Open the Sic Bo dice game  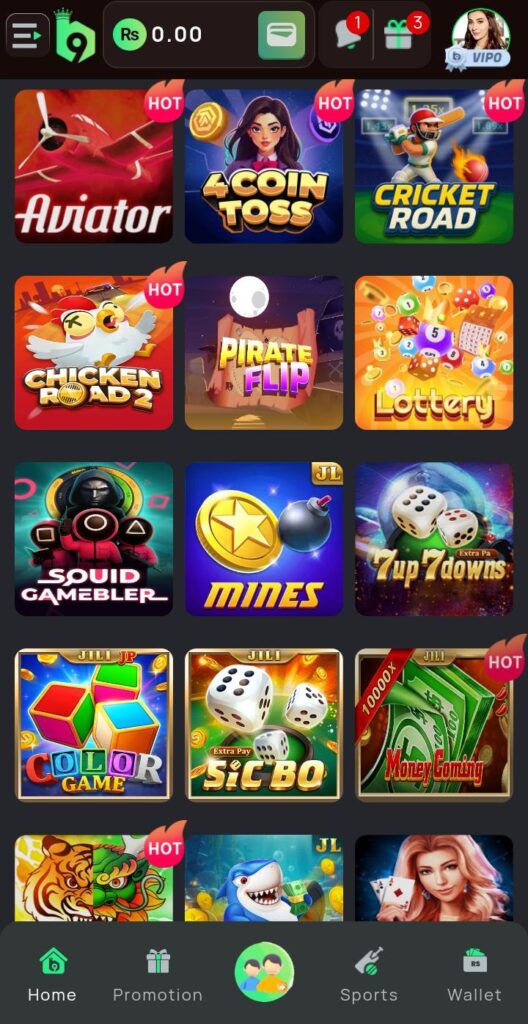264,725
